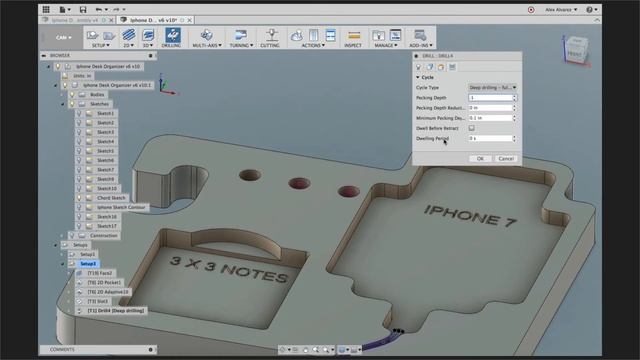This screenshot has width=640, height=360.
Task: Click the Setup Sheet icon in Actions
Action: point(331,35)
